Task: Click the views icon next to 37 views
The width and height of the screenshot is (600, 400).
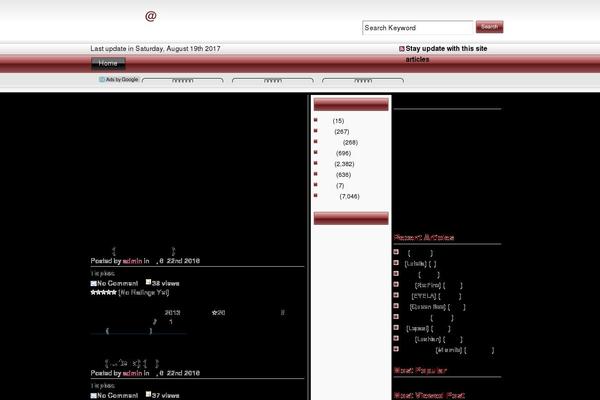Action: tap(148, 394)
